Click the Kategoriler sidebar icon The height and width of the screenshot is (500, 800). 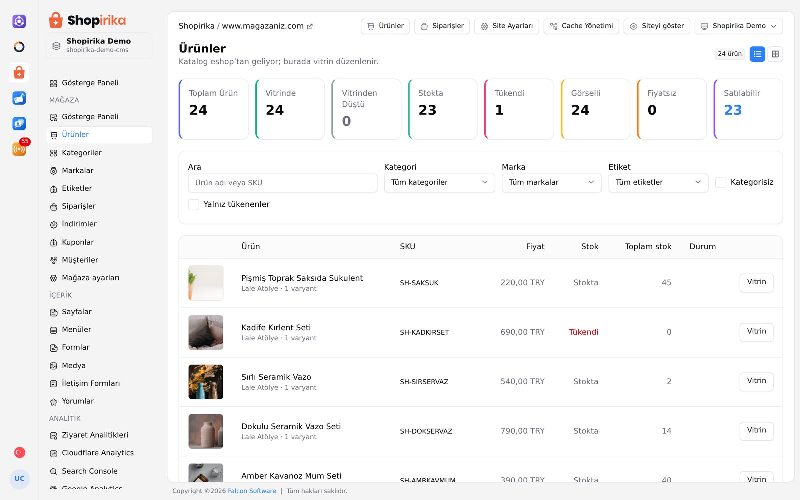tap(54, 153)
